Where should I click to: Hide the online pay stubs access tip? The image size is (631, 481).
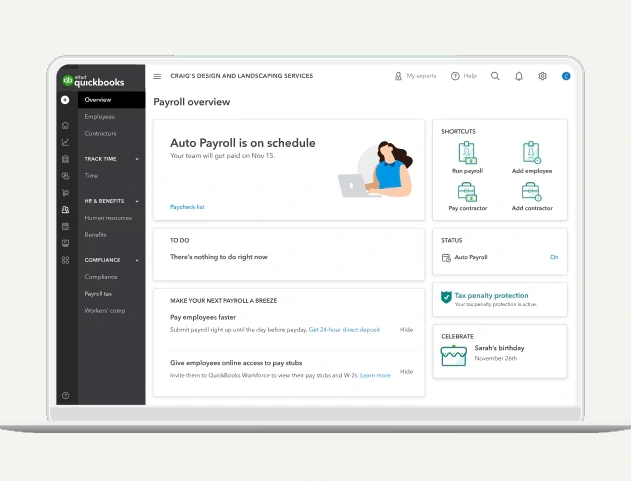[x=406, y=372]
